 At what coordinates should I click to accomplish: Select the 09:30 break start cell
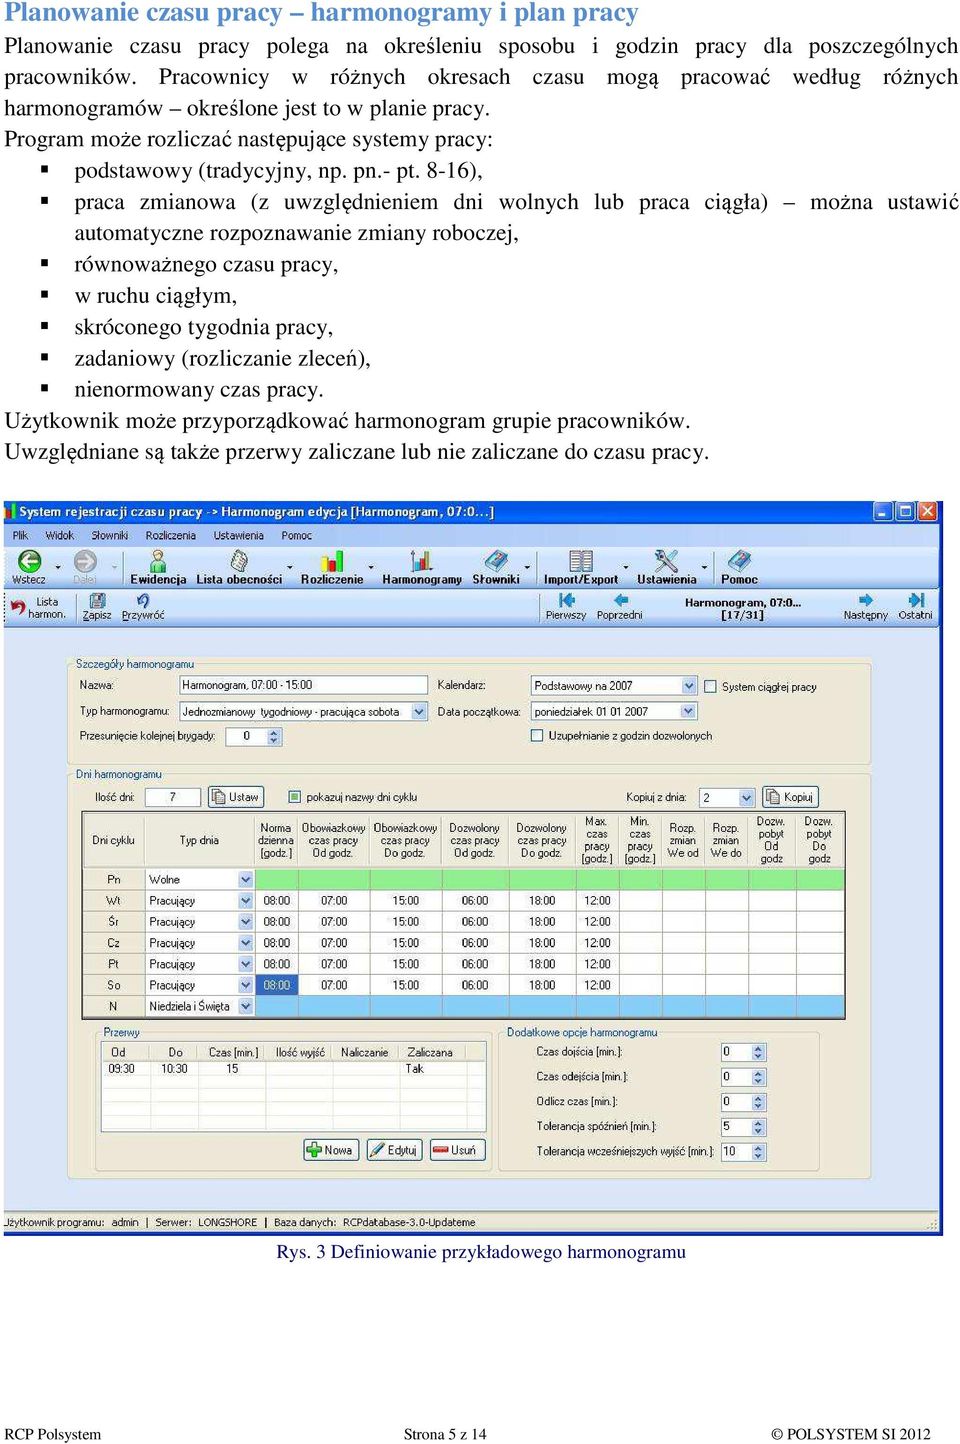(x=122, y=1069)
